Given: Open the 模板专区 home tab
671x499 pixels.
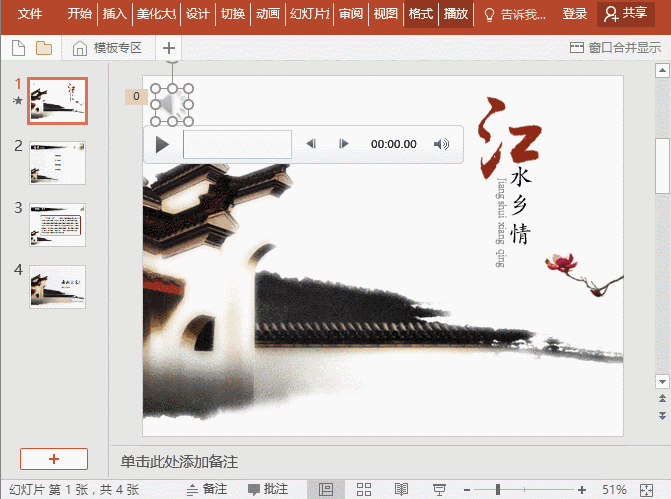Looking at the screenshot, I should click(x=107, y=48).
